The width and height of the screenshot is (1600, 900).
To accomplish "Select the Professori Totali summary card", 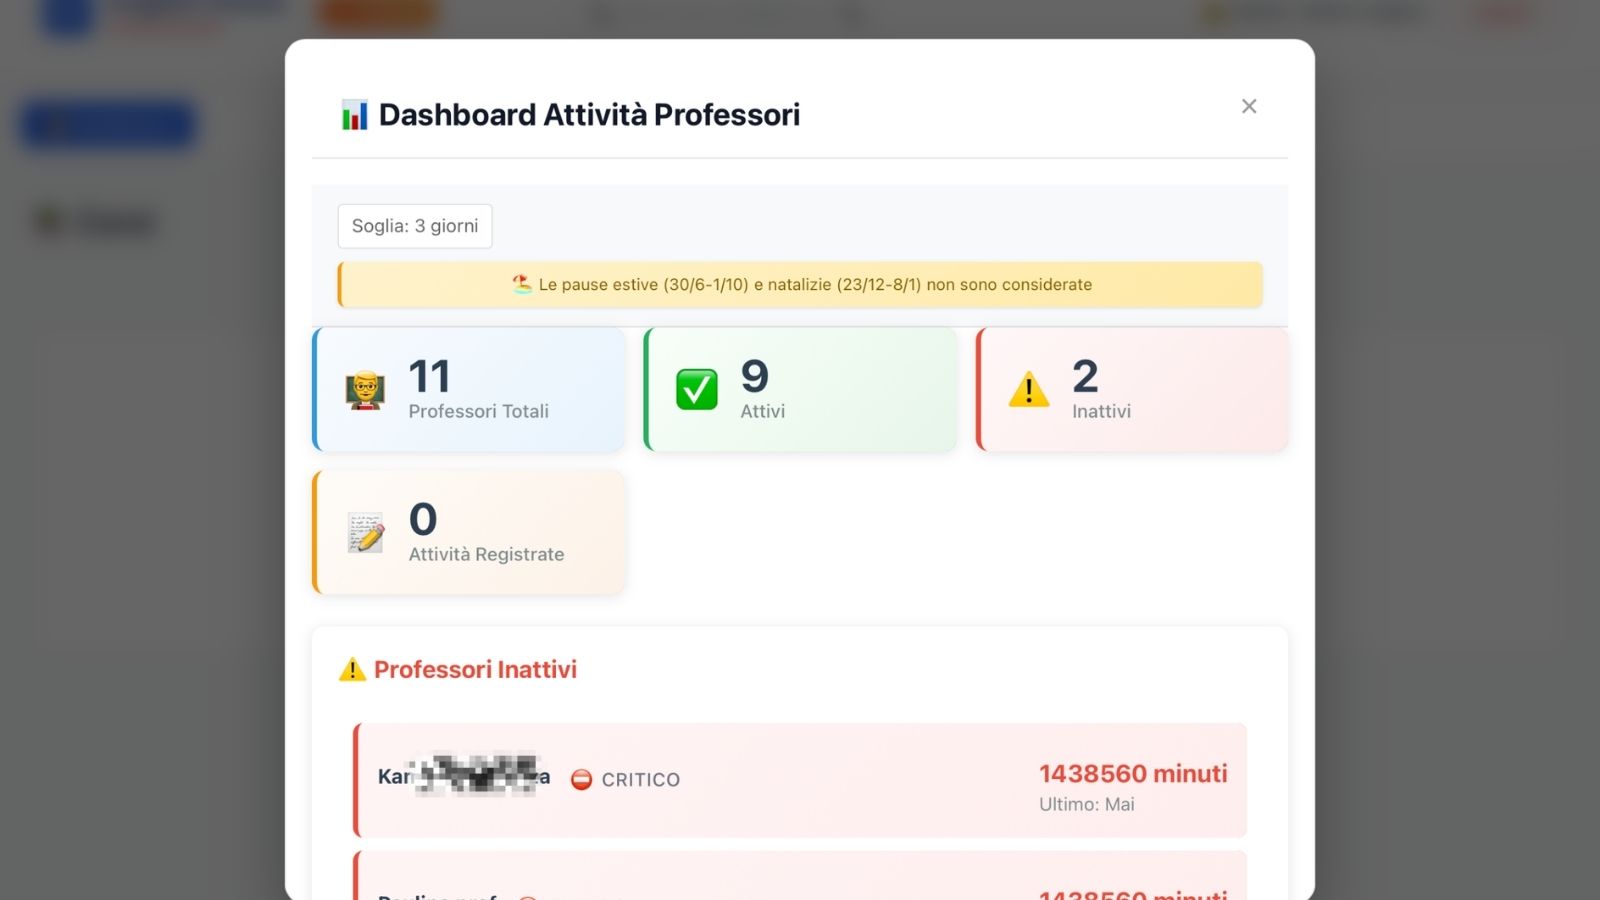I will (x=468, y=389).
